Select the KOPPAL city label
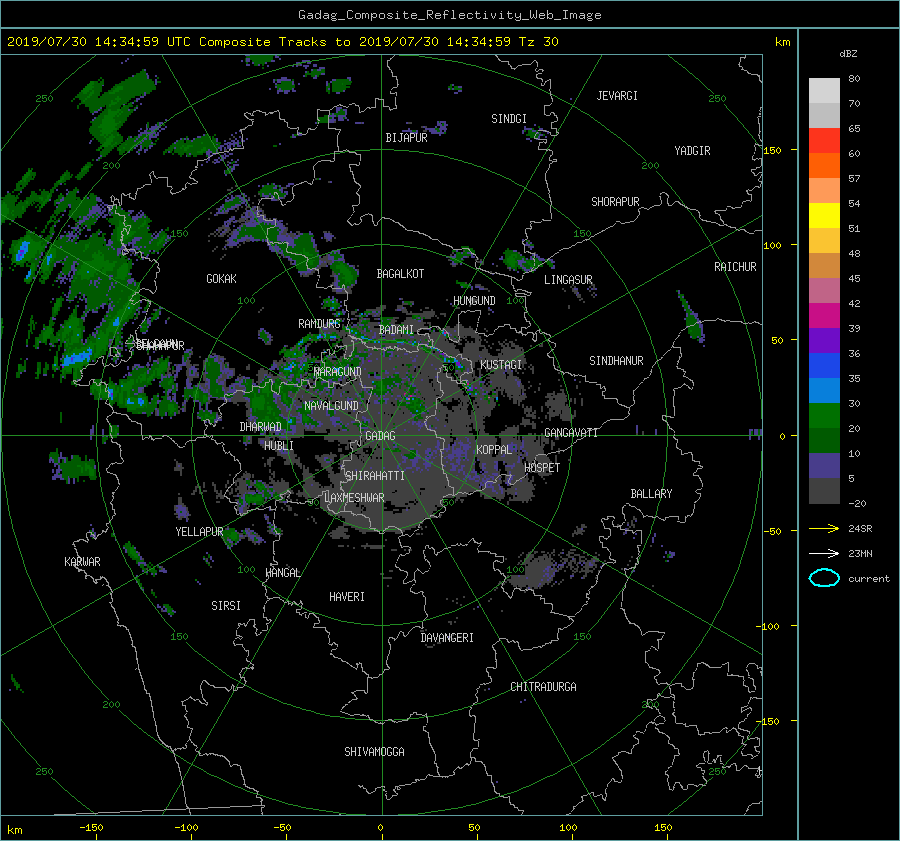Image resolution: width=900 pixels, height=841 pixels. 494,450
